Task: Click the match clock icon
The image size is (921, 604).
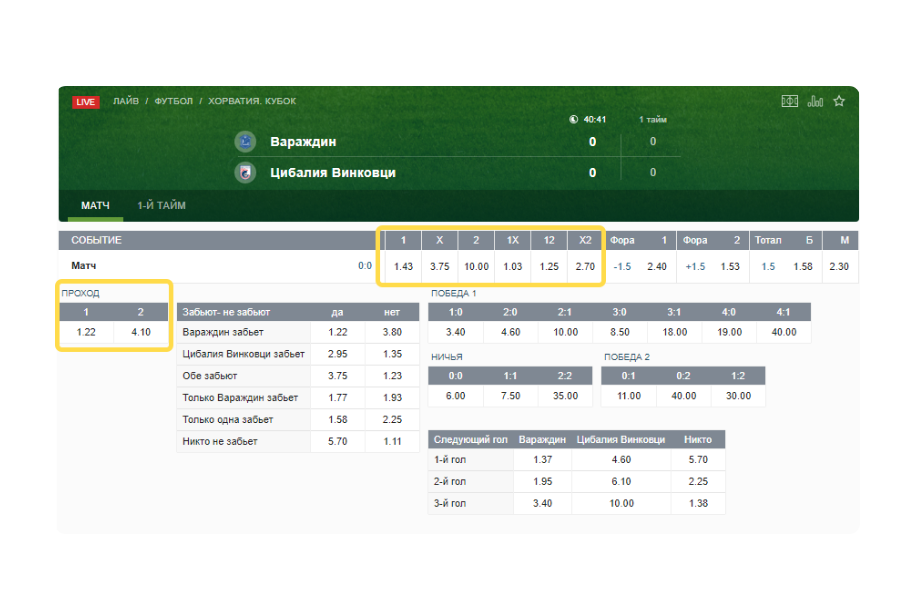Action: 573,119
